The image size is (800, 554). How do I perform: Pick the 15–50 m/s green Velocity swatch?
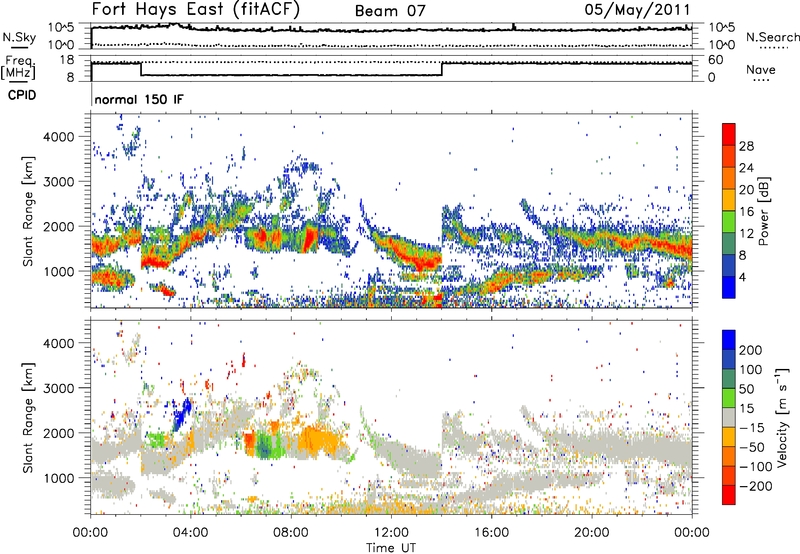[x=729, y=398]
